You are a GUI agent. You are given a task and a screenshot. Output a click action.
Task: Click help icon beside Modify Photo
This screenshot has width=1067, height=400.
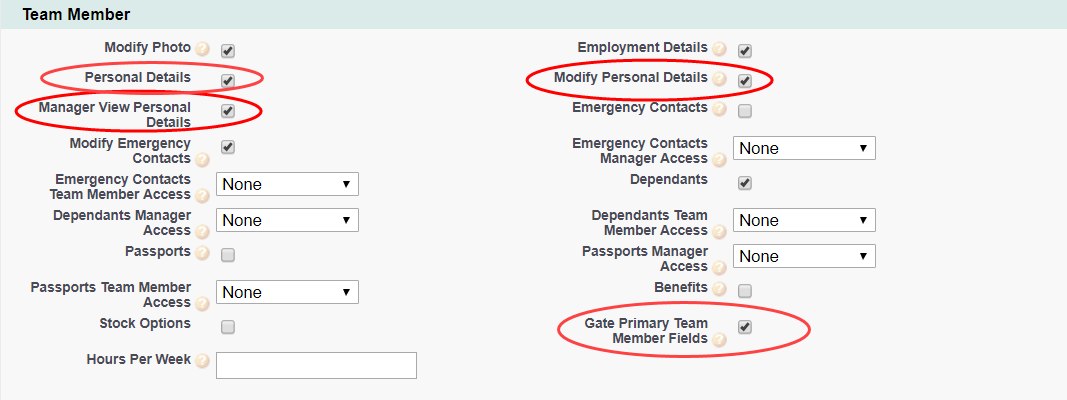tap(203, 49)
